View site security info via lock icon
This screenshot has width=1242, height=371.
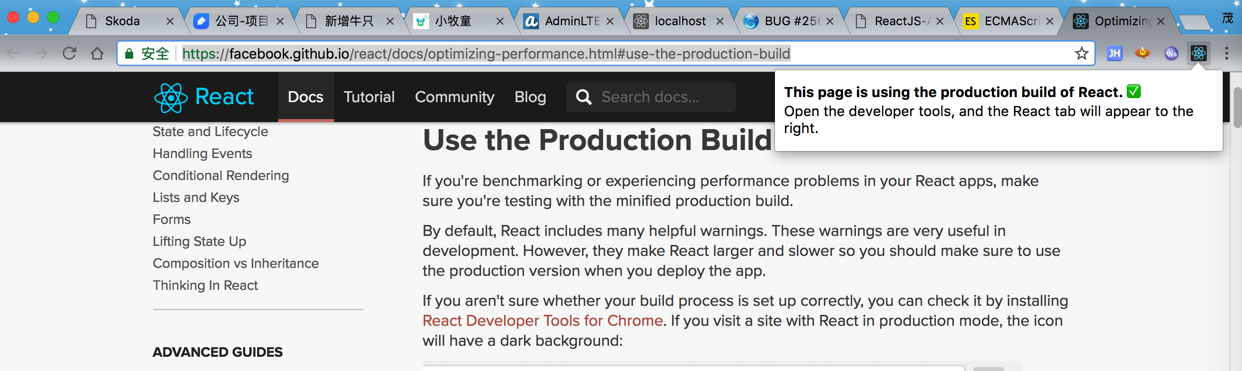click(x=130, y=53)
